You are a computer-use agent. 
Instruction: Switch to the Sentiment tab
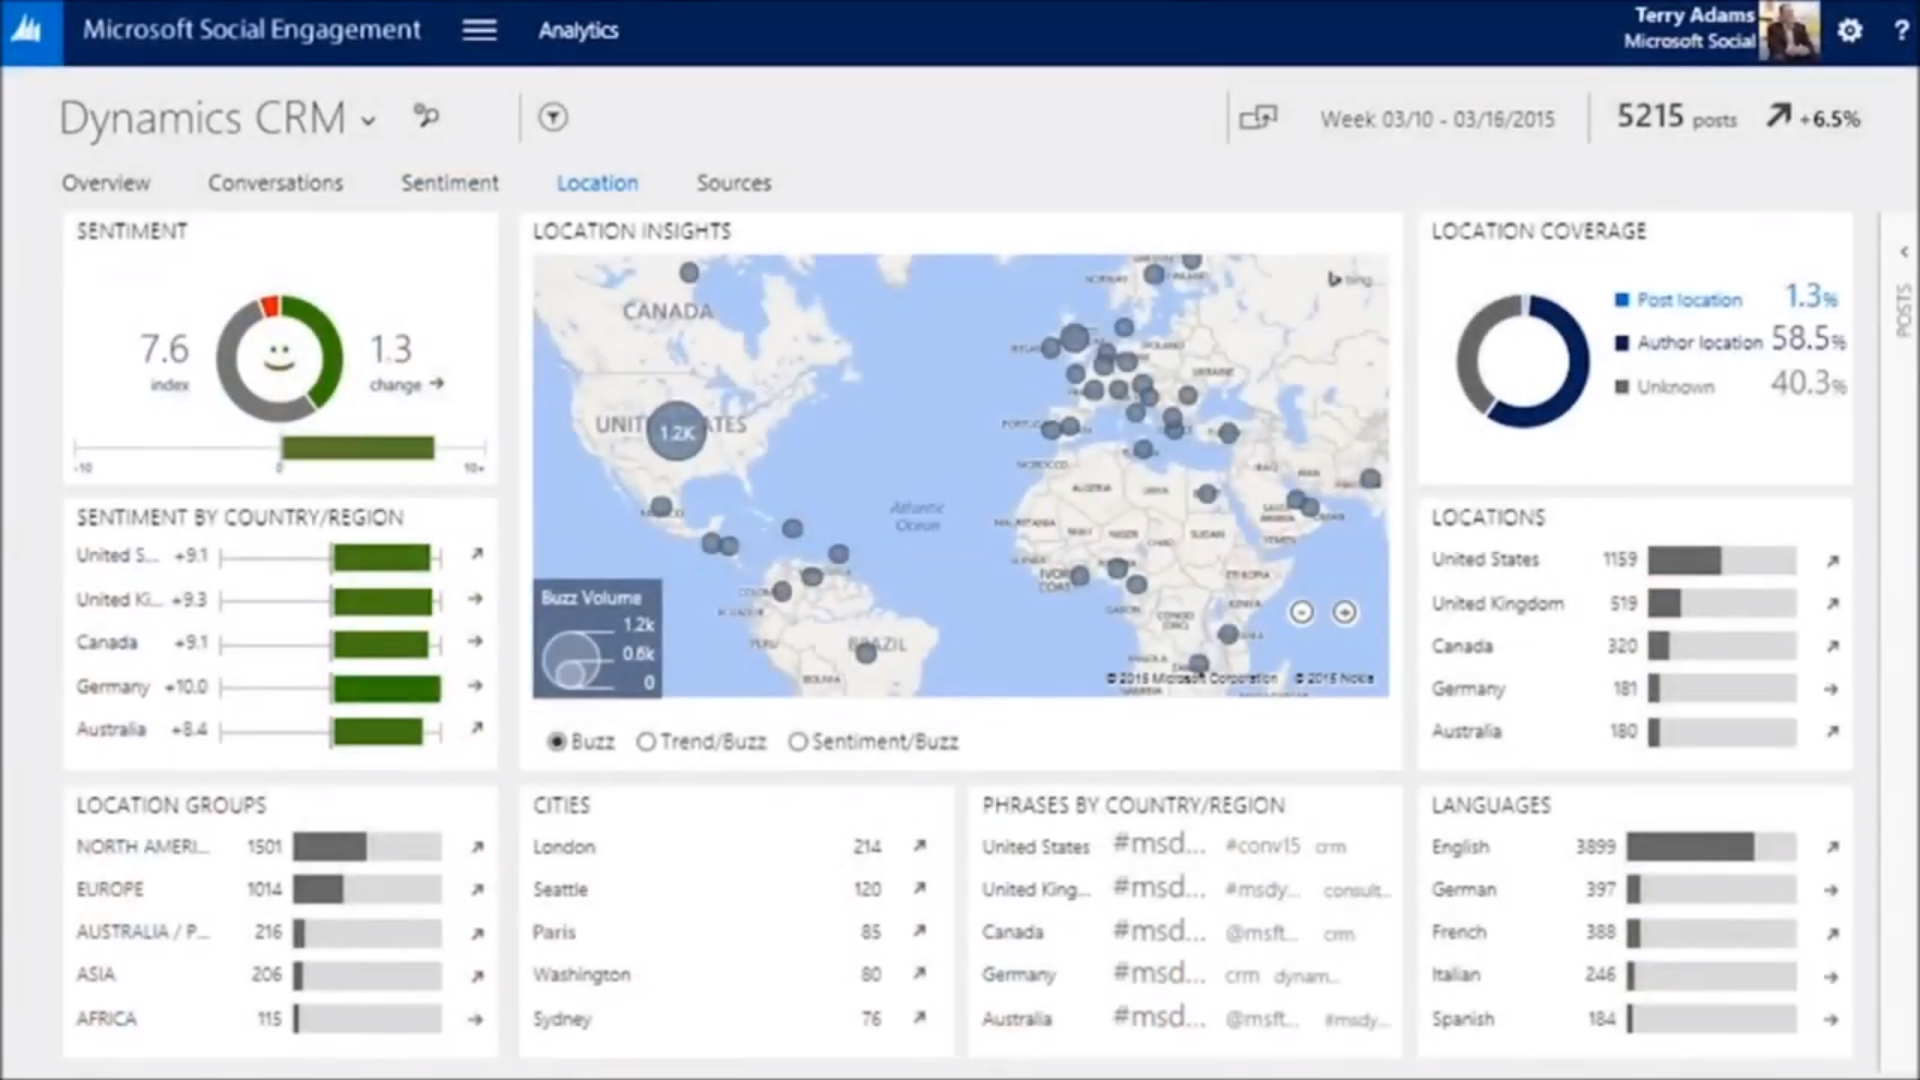(449, 183)
